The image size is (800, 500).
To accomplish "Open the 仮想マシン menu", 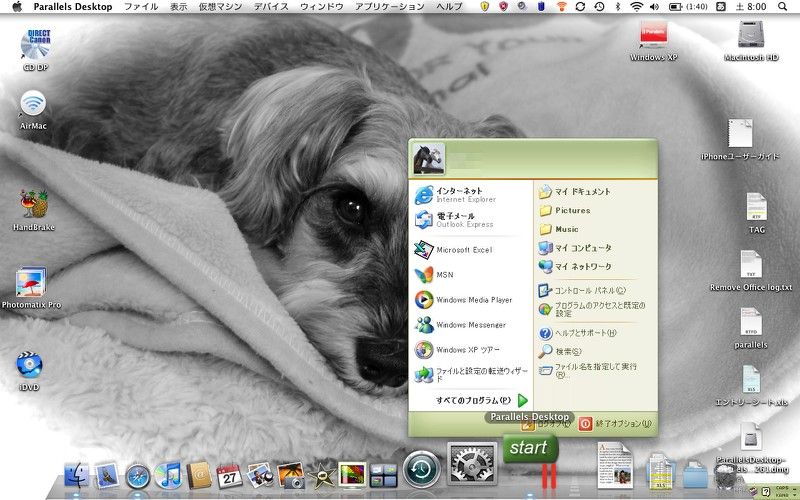I will pyautogui.click(x=221, y=7).
